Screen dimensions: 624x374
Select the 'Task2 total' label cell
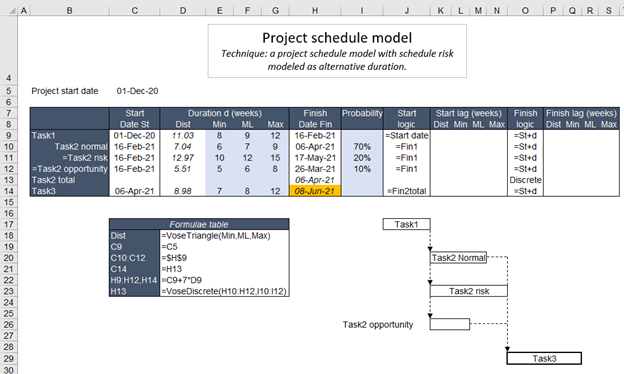70,180
